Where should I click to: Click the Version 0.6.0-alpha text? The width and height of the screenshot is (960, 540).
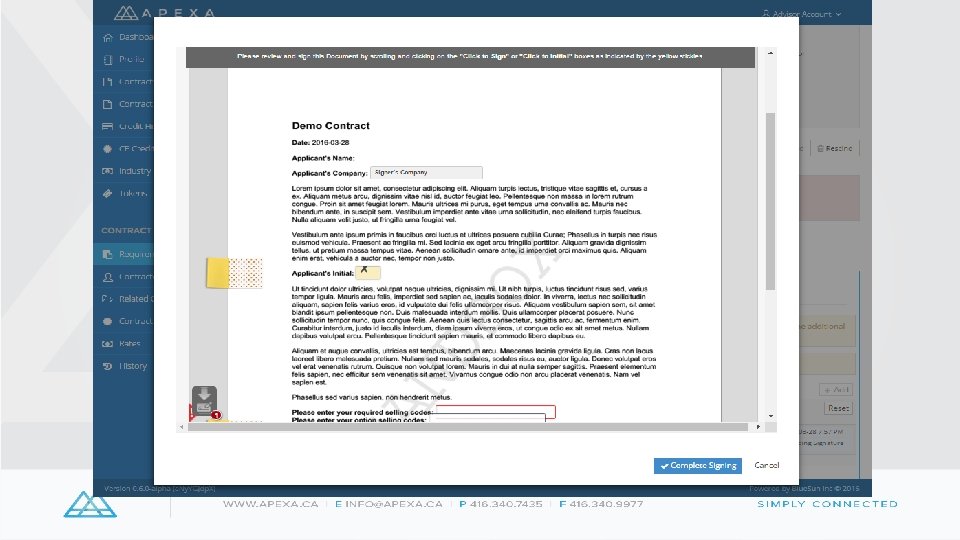pyautogui.click(x=159, y=489)
